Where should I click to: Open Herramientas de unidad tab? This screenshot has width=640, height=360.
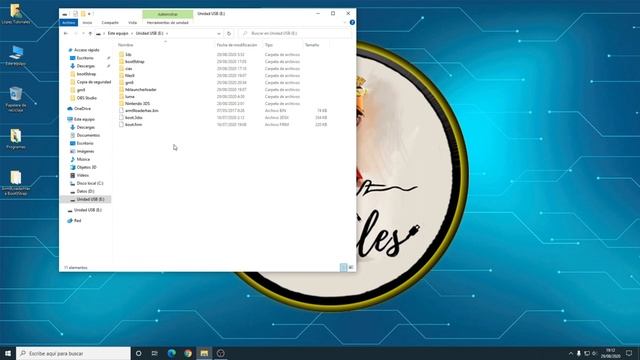[168, 22]
